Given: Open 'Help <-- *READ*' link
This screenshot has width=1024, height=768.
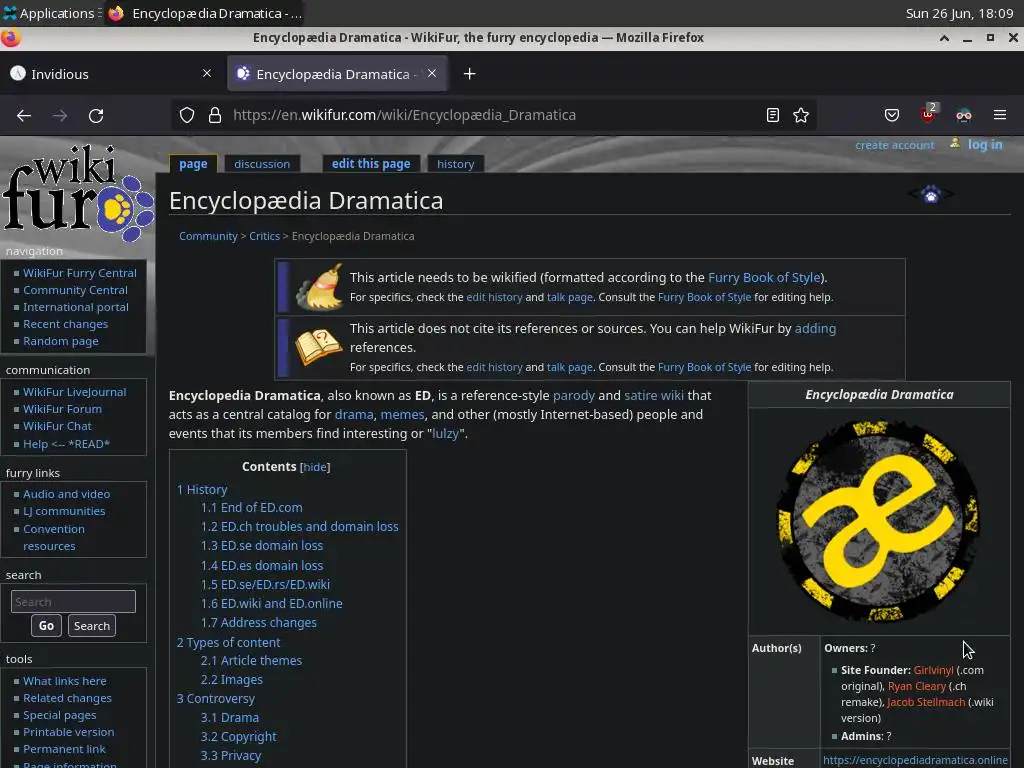Looking at the screenshot, I should (66, 443).
